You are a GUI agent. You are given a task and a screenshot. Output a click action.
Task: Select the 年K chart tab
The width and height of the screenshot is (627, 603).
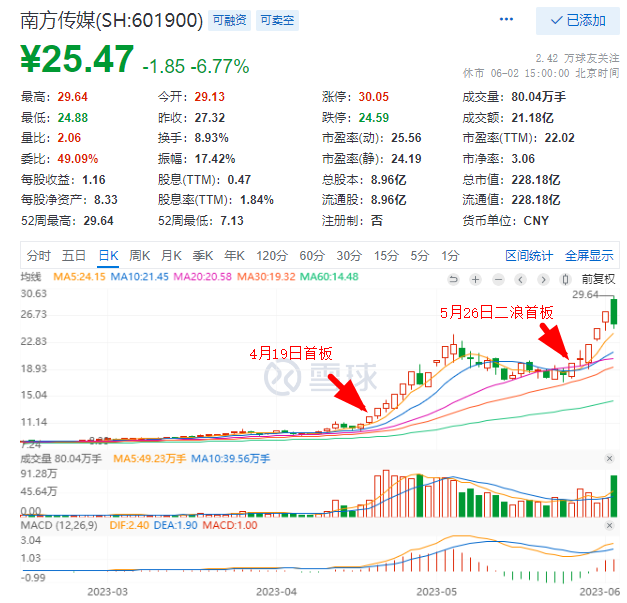point(234,256)
